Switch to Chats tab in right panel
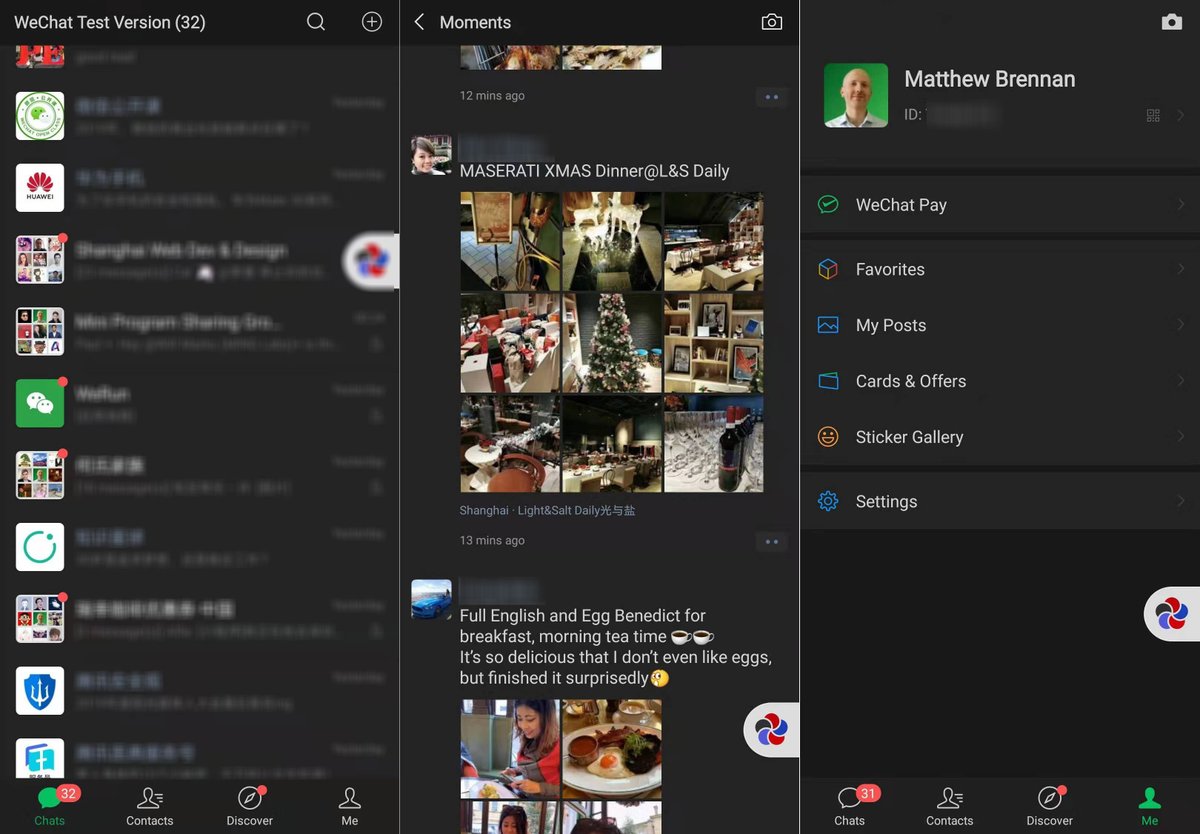The image size is (1200, 834). coord(850,806)
